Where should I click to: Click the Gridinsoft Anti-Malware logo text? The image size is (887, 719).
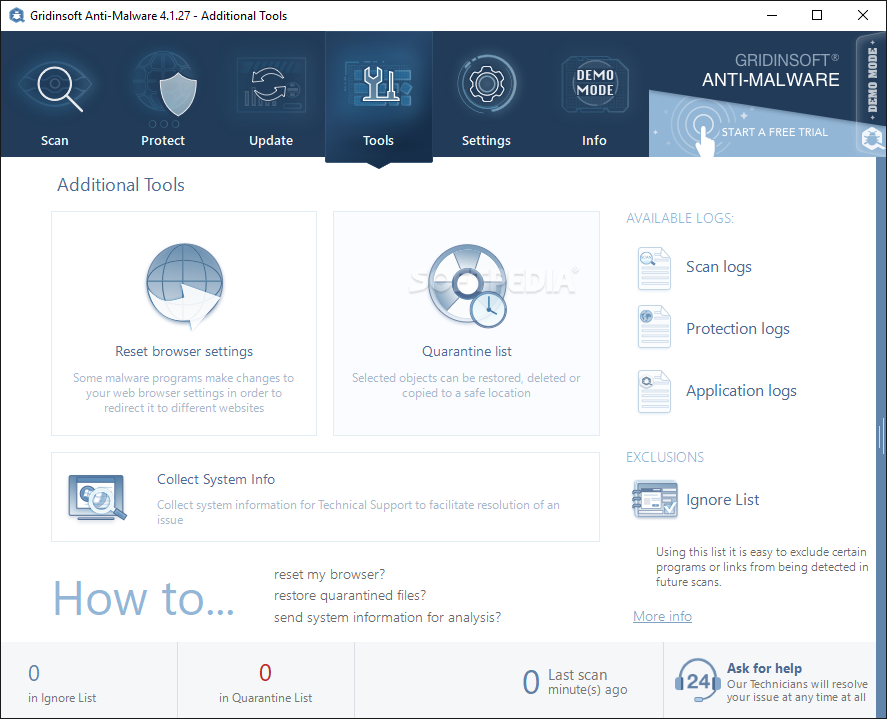tap(770, 71)
